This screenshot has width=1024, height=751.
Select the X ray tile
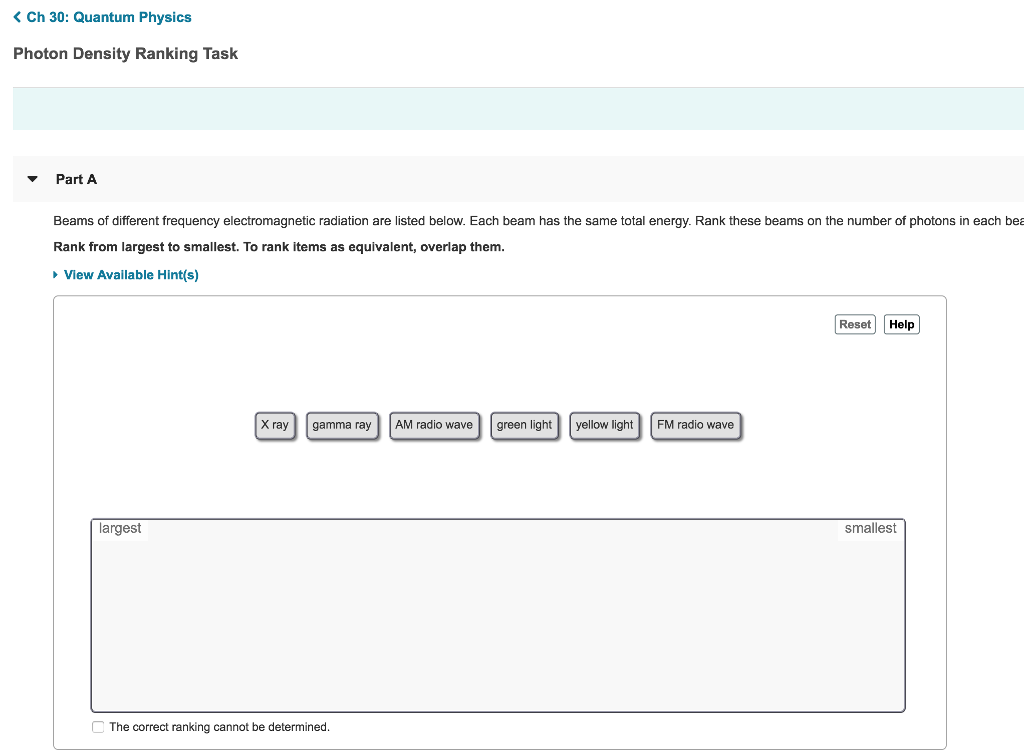(x=275, y=425)
